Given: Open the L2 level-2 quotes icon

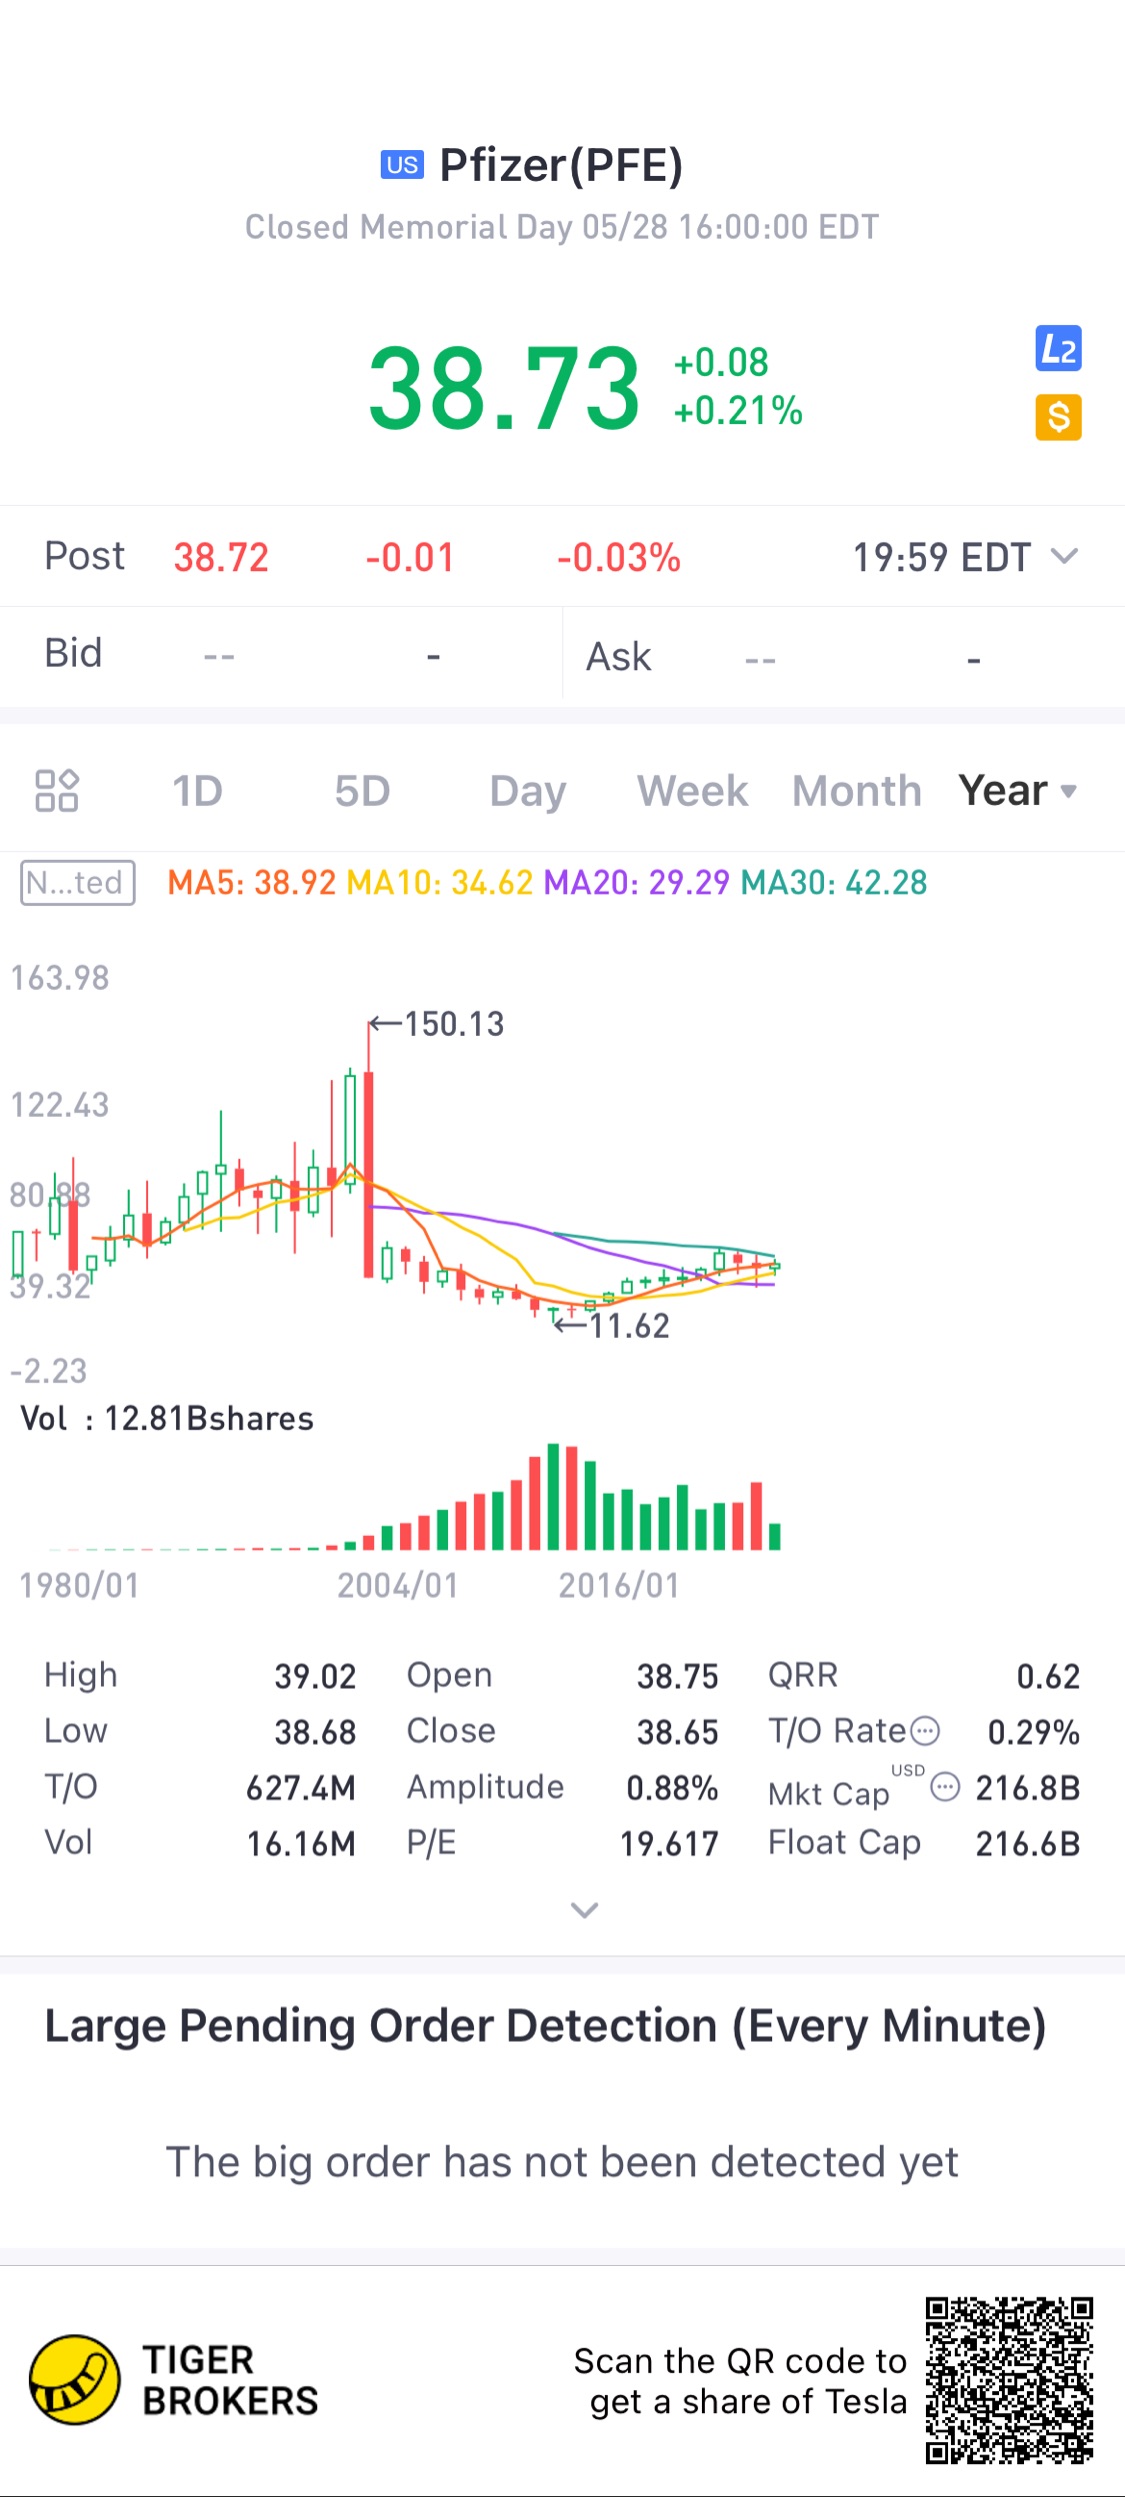Looking at the screenshot, I should click(x=1058, y=349).
